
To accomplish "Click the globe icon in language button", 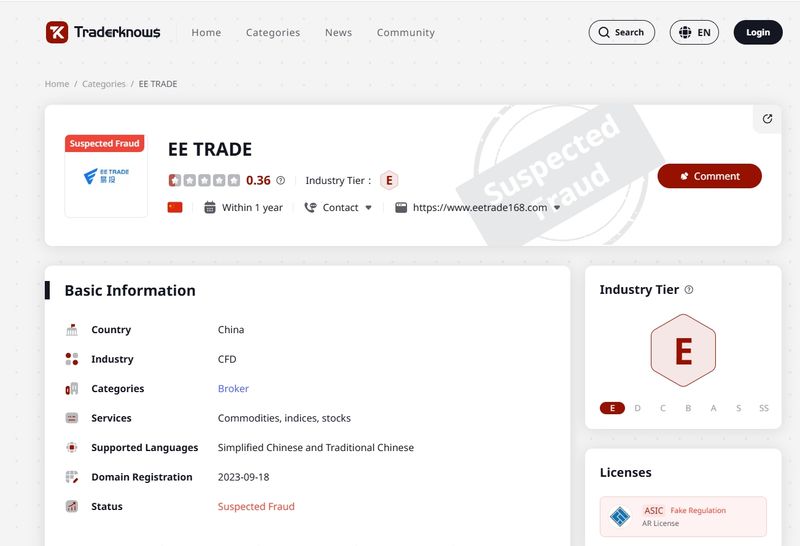I will 685,32.
